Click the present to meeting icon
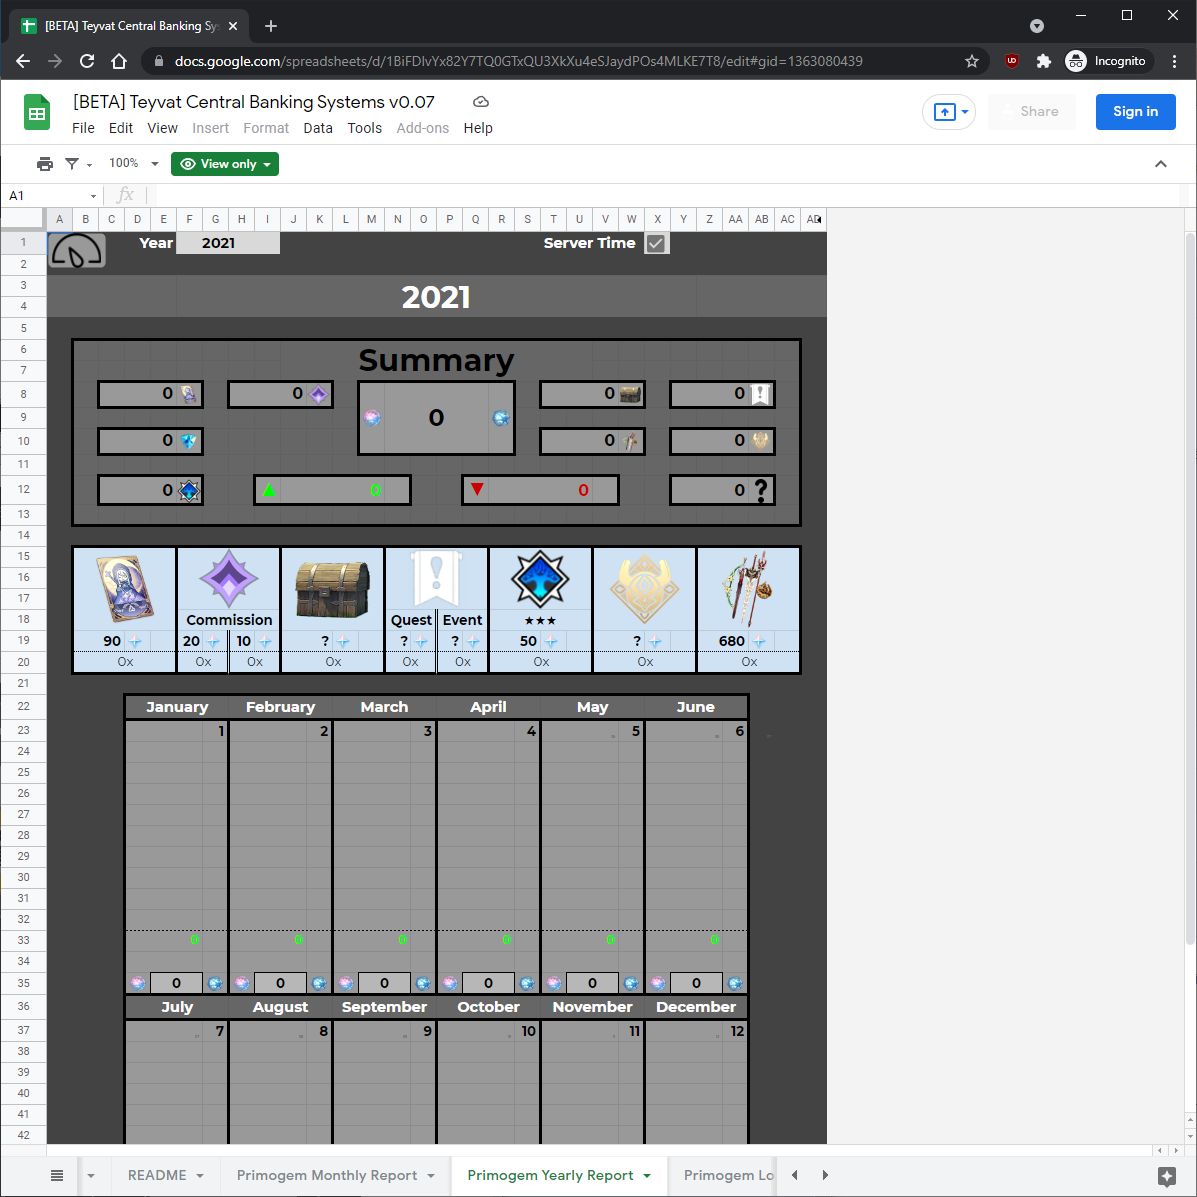1197x1197 pixels. (944, 112)
